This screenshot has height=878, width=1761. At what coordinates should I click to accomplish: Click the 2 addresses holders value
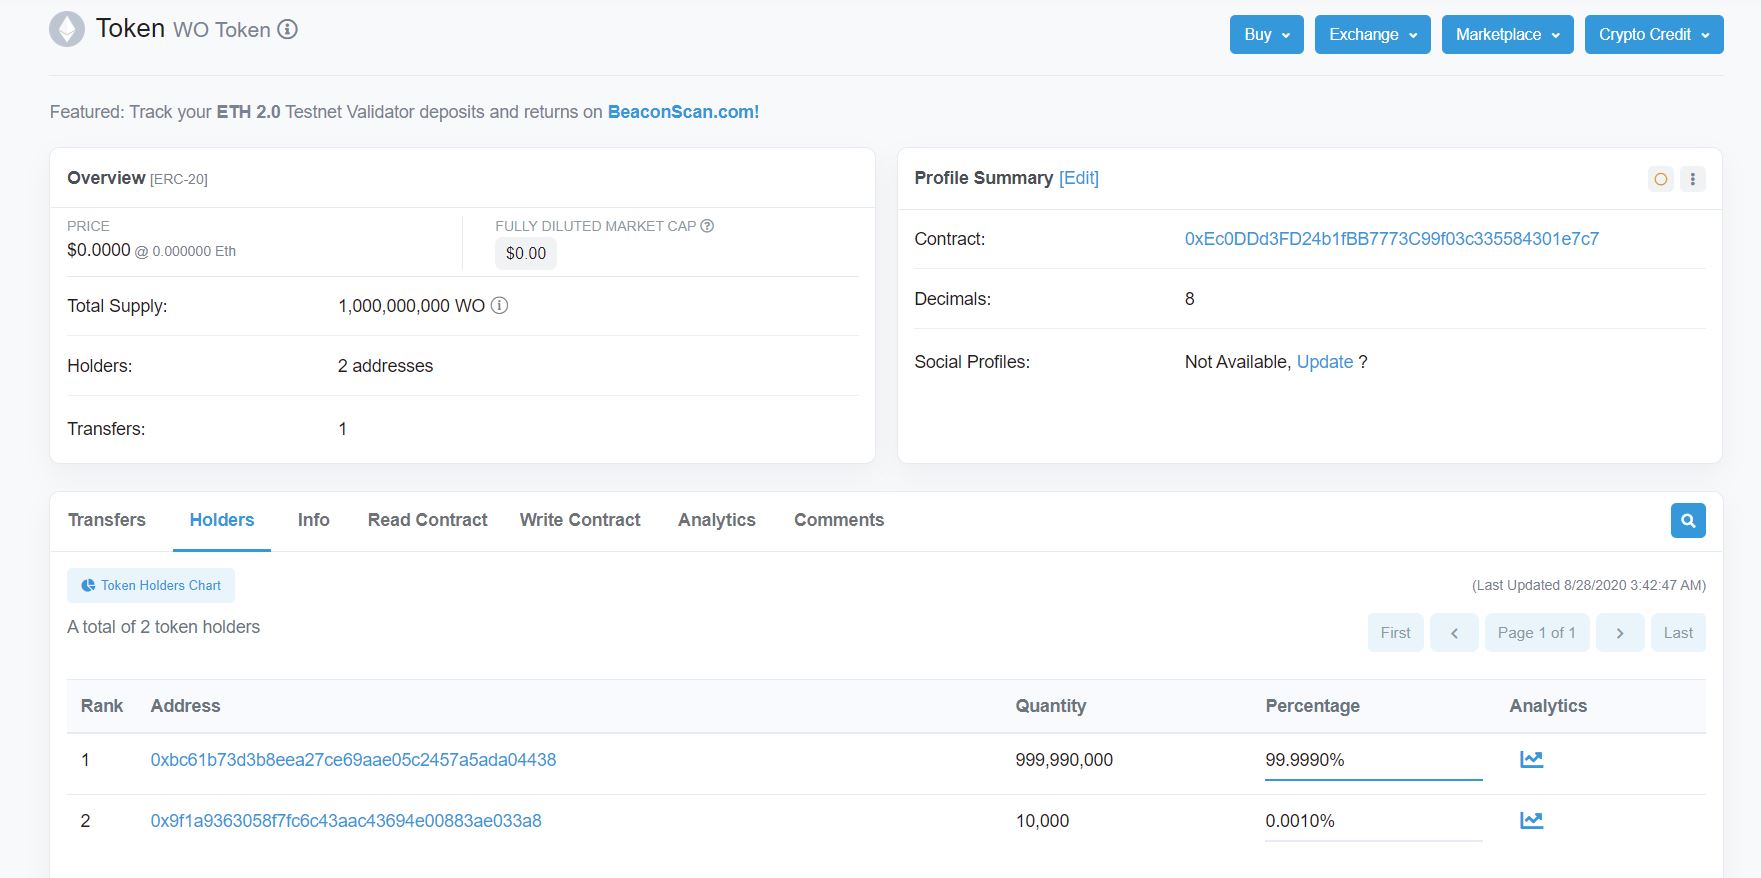385,366
